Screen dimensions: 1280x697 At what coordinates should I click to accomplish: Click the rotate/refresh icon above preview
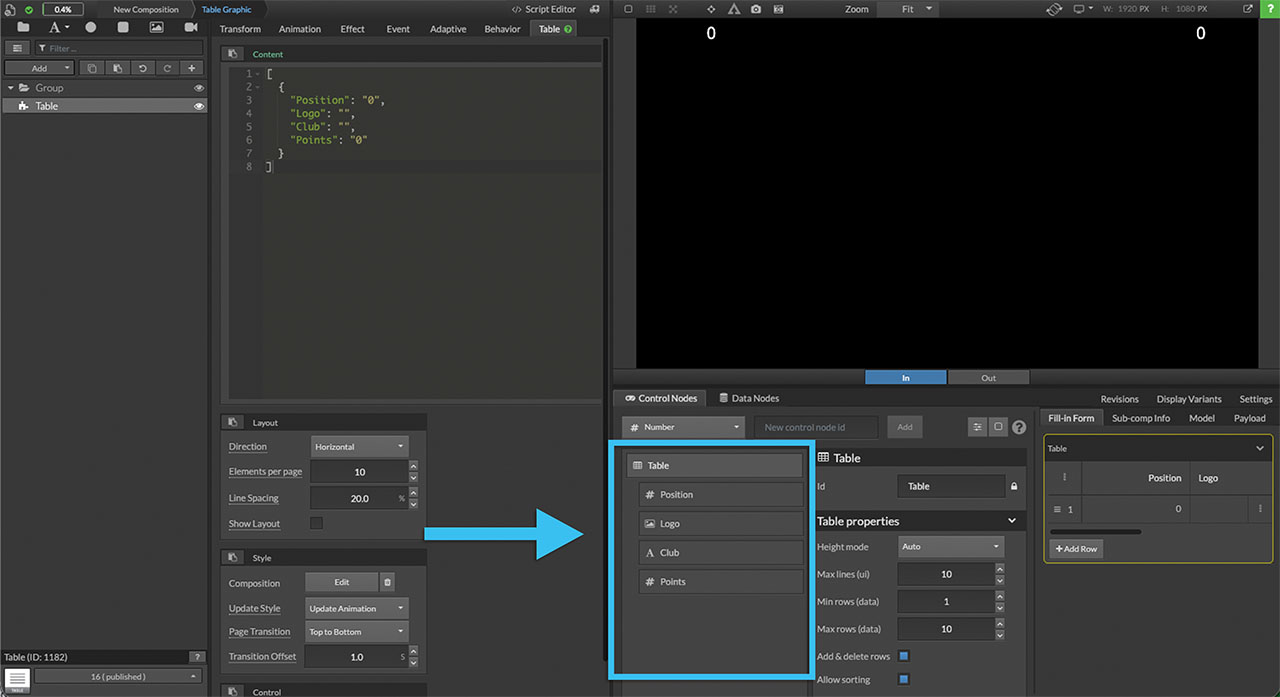[x=1054, y=9]
